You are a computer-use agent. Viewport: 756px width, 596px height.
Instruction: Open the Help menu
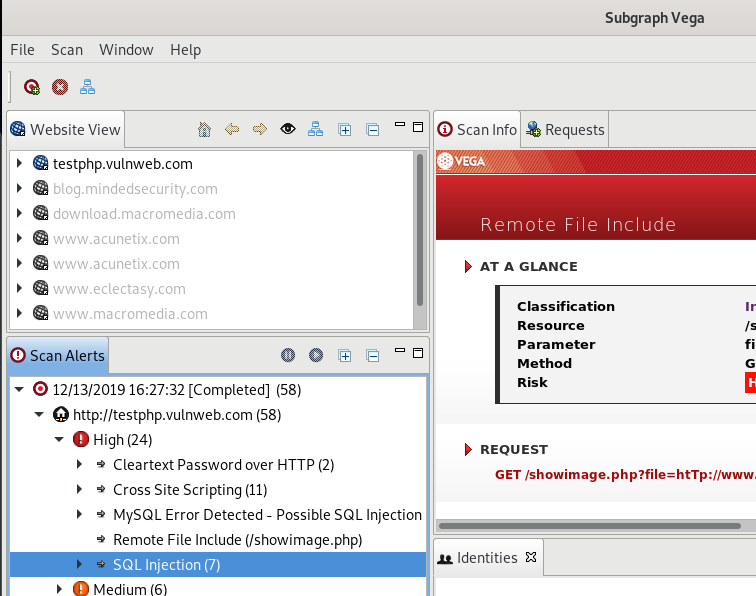tap(186, 50)
